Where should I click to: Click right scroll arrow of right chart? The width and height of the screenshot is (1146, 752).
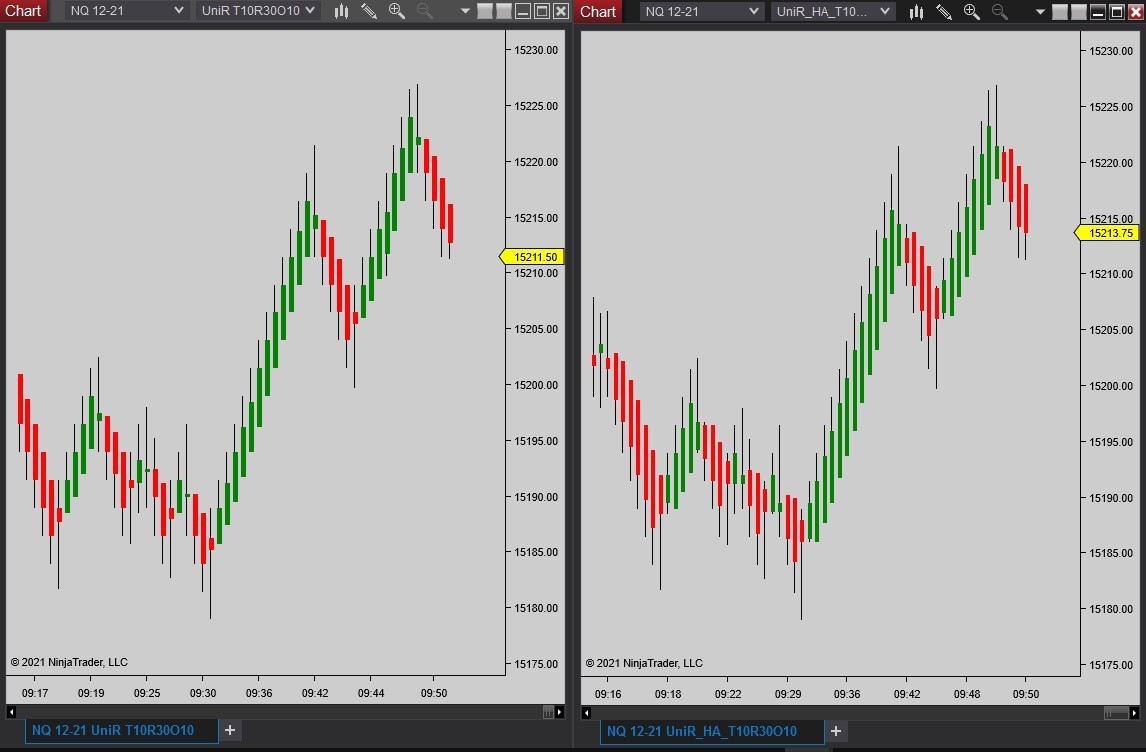pos(1134,713)
